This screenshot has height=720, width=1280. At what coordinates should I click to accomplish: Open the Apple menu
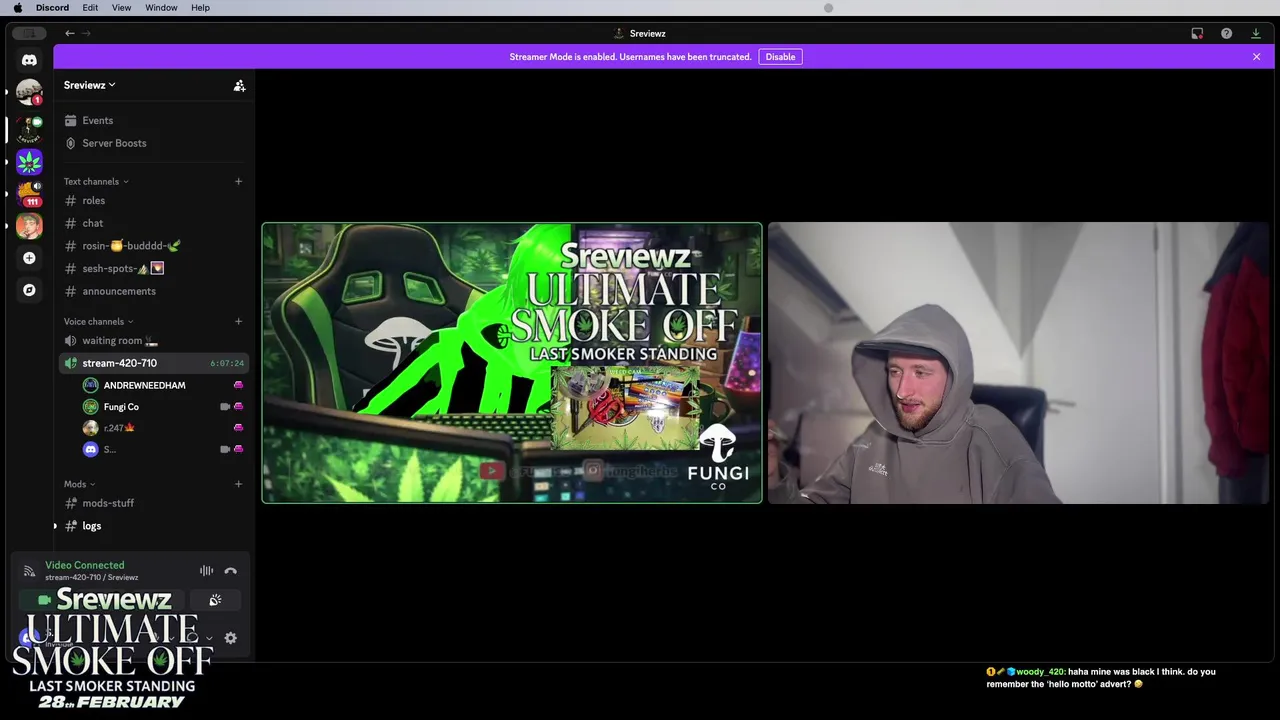point(17,7)
